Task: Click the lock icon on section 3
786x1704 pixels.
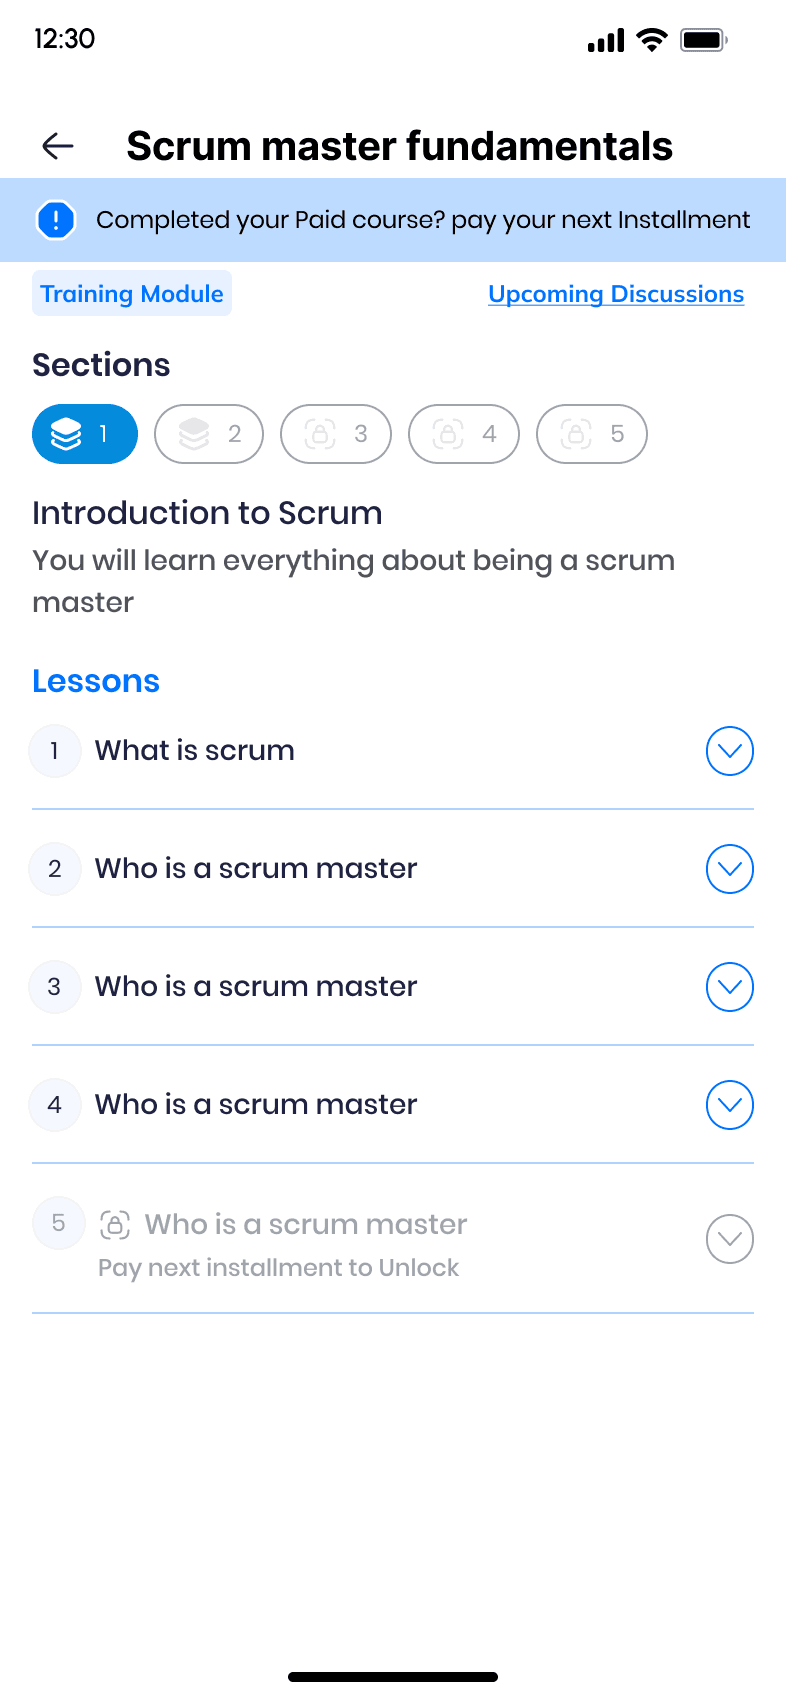Action: [318, 433]
